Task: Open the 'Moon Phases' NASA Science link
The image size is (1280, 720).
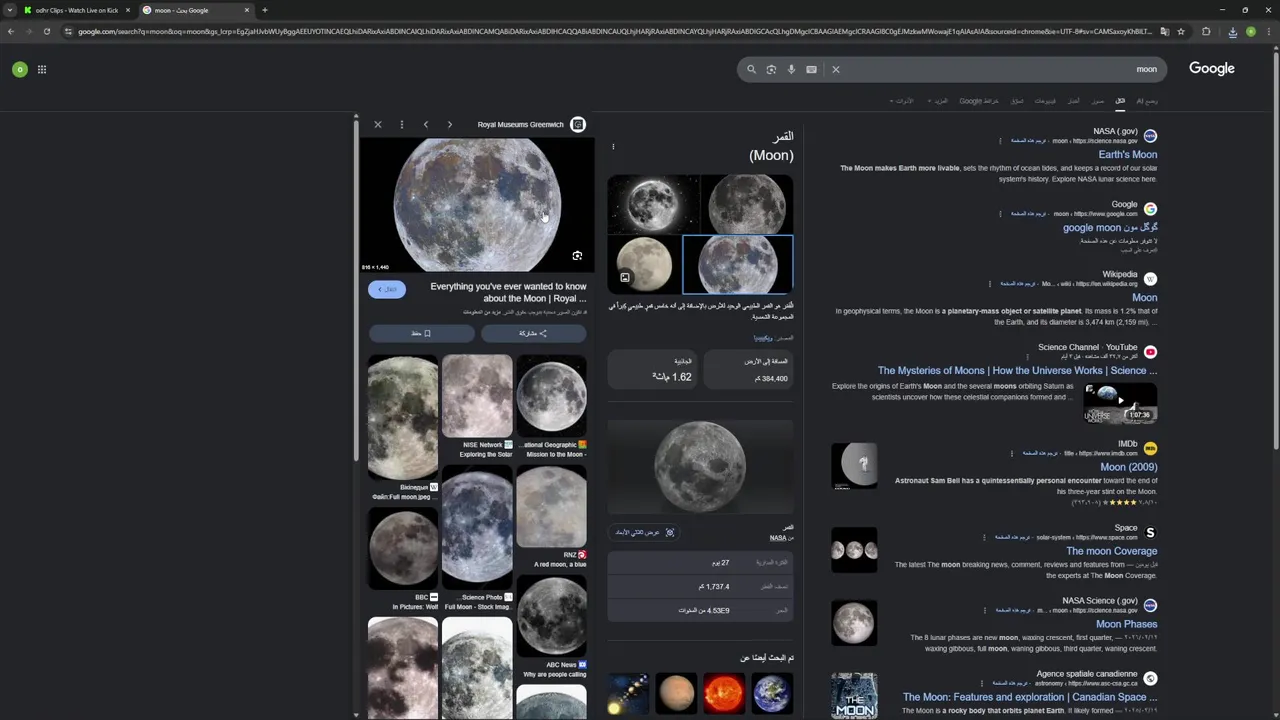Action: click(1126, 624)
